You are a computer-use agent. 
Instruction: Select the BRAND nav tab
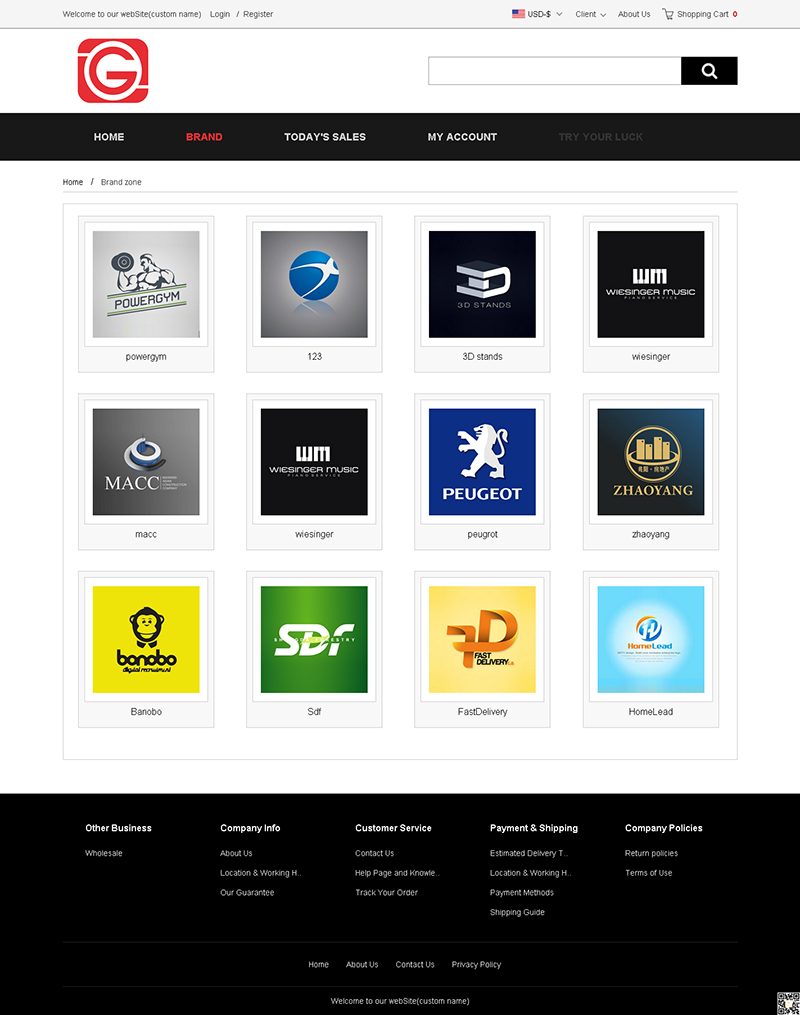pos(204,137)
